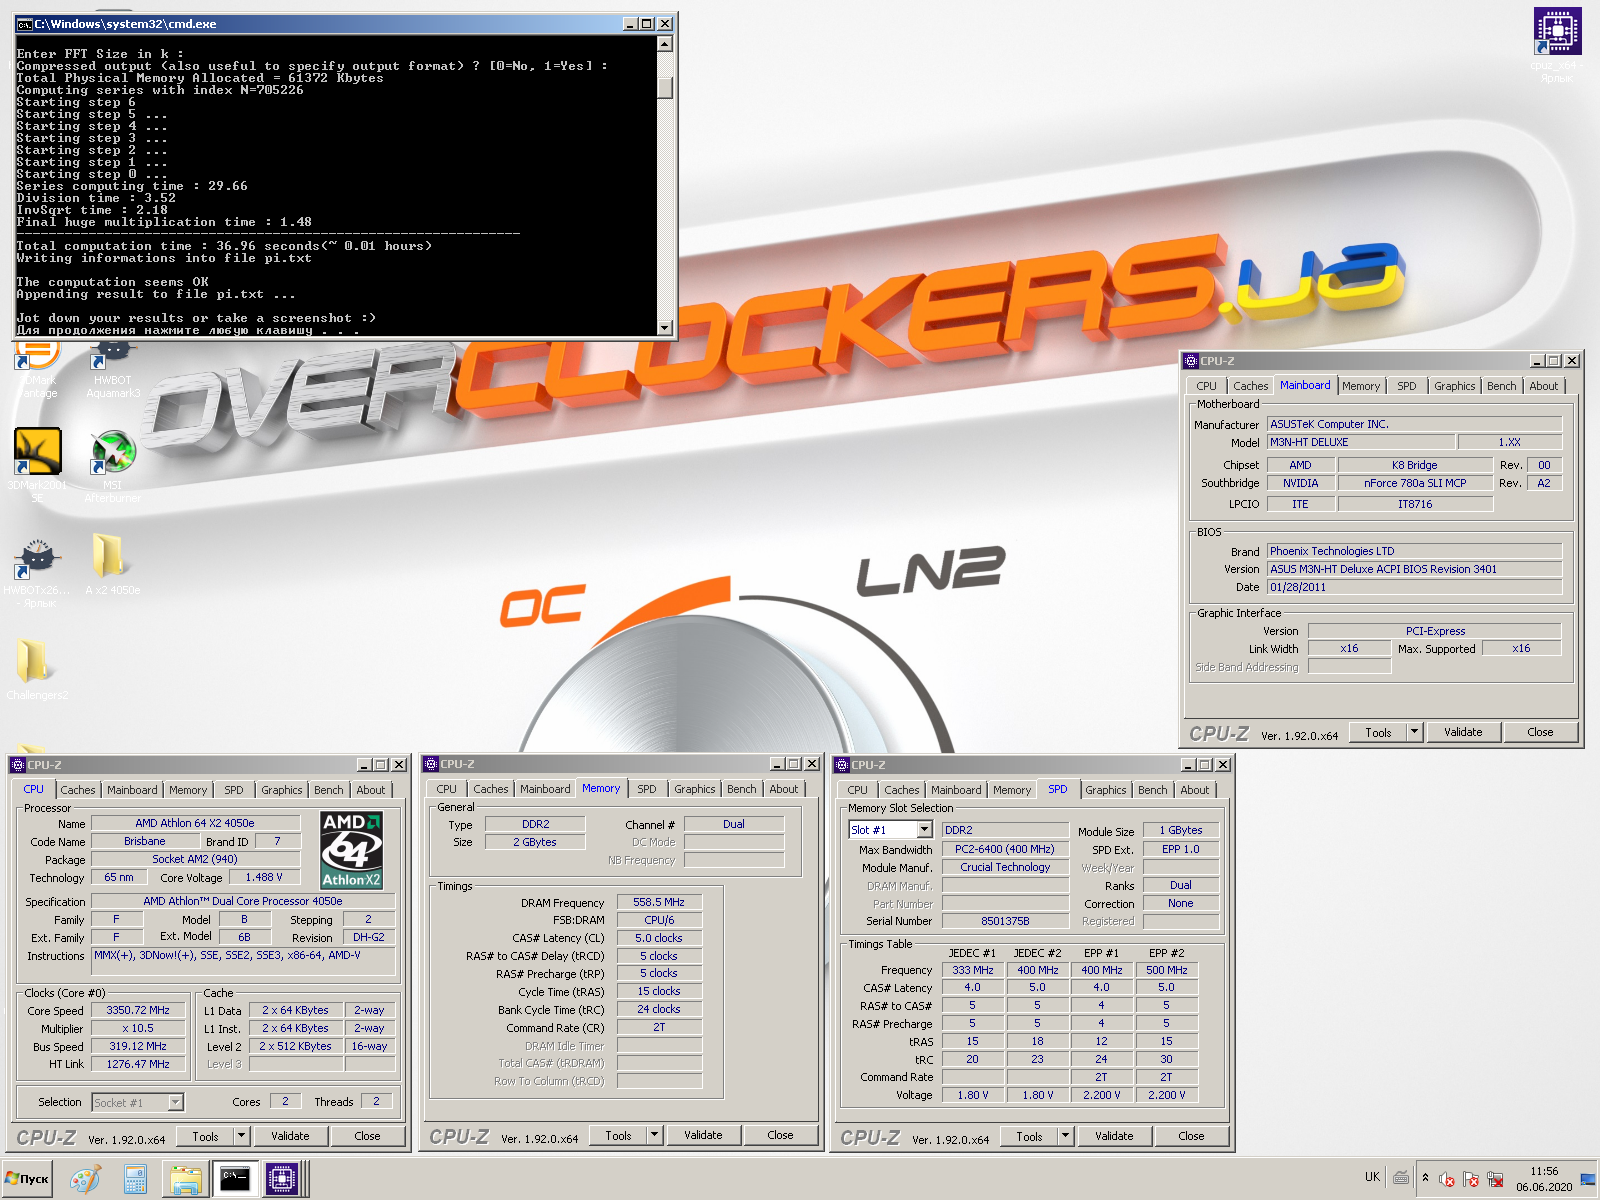Click the cmd scrollbar up arrow
This screenshot has height=1200, width=1600.
(x=665, y=44)
